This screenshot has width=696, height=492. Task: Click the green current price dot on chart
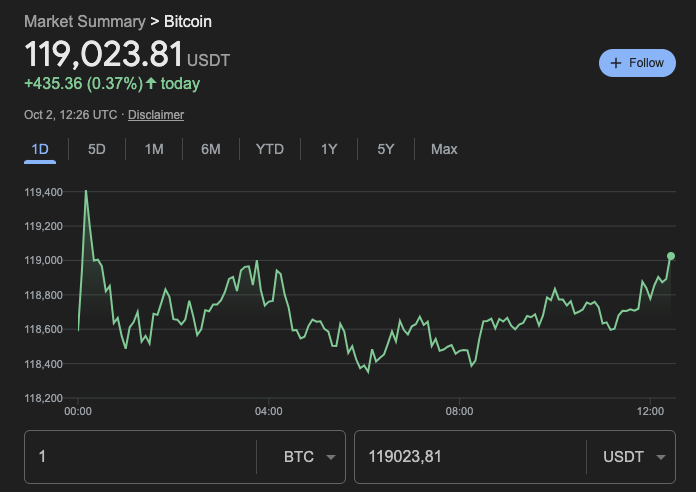point(671,256)
